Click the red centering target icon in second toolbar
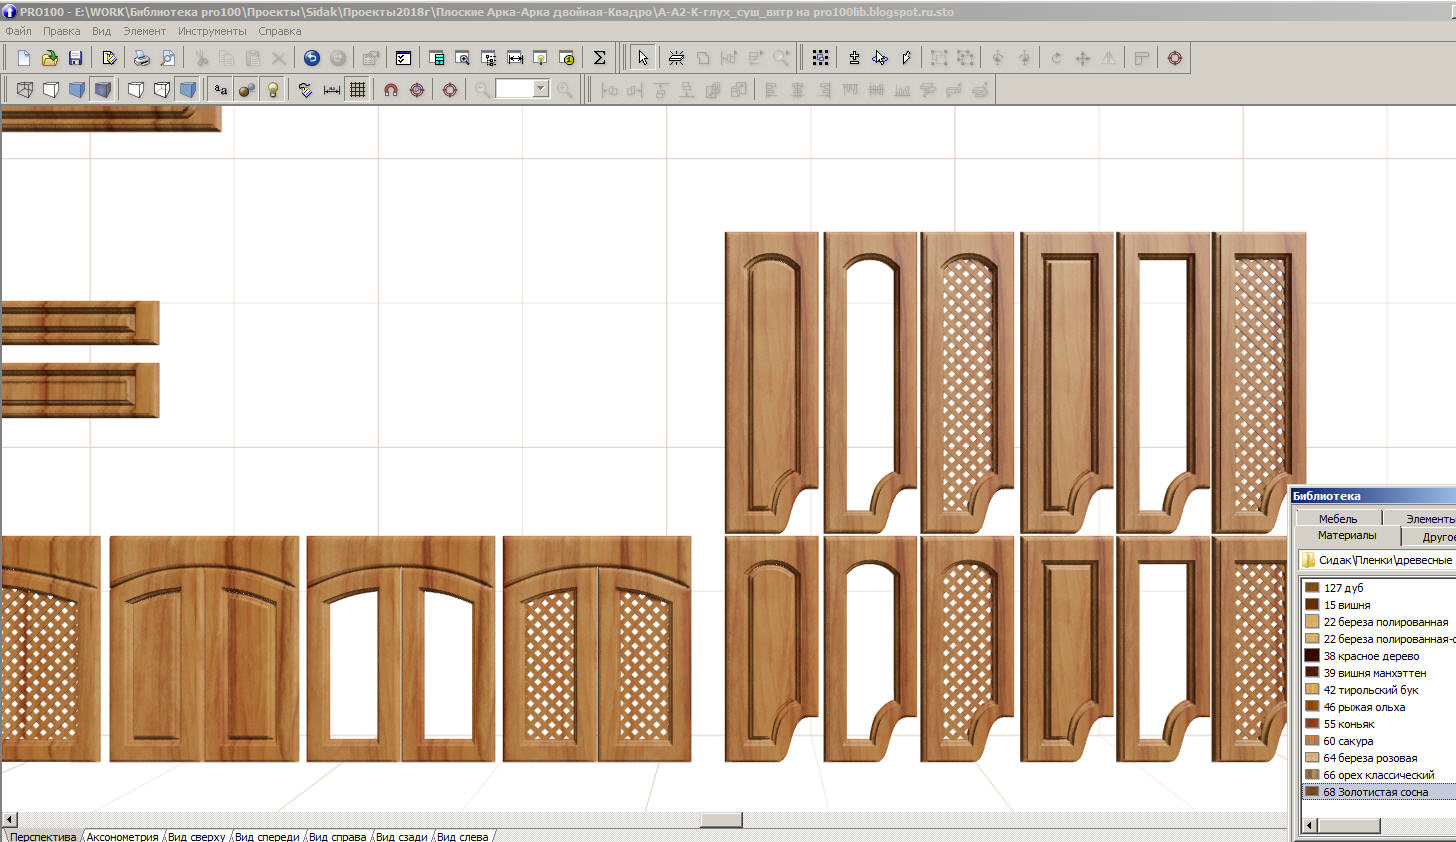Viewport: 1456px width, 842px height. 450,89
